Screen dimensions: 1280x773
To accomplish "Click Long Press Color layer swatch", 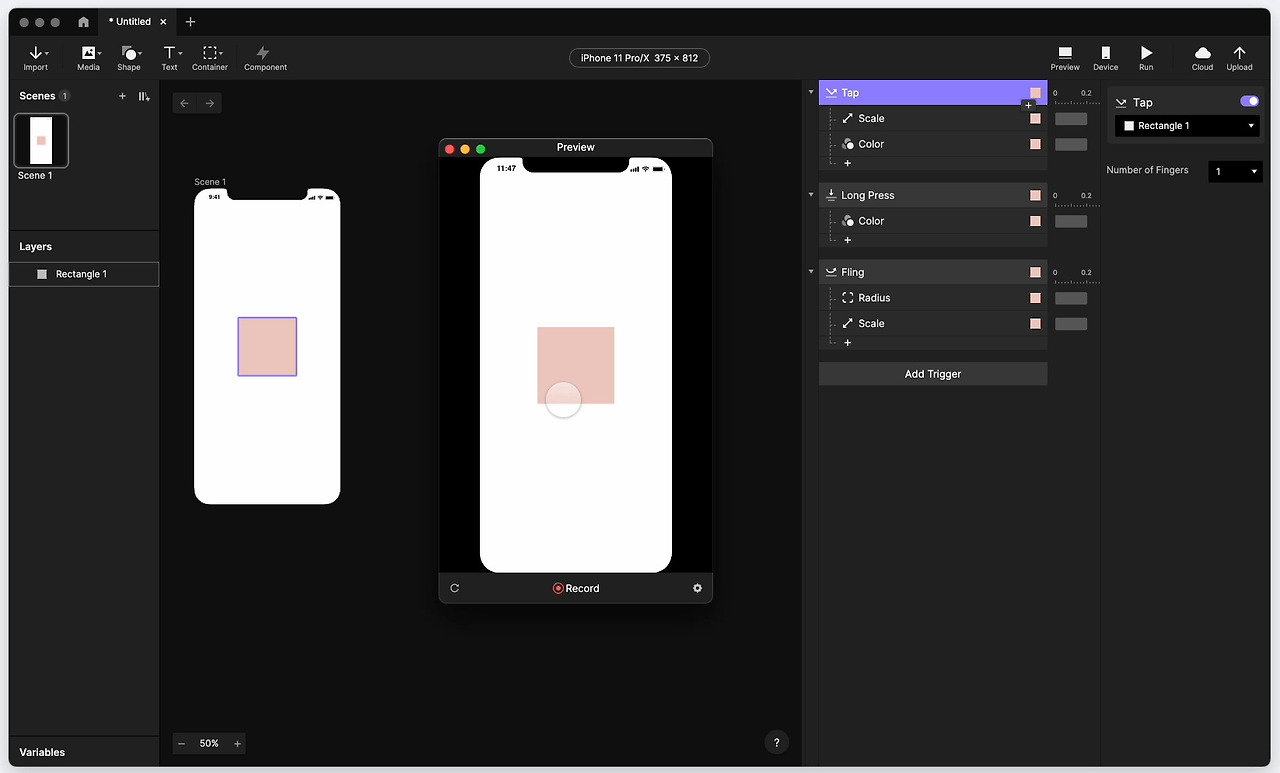I will [x=1035, y=221].
